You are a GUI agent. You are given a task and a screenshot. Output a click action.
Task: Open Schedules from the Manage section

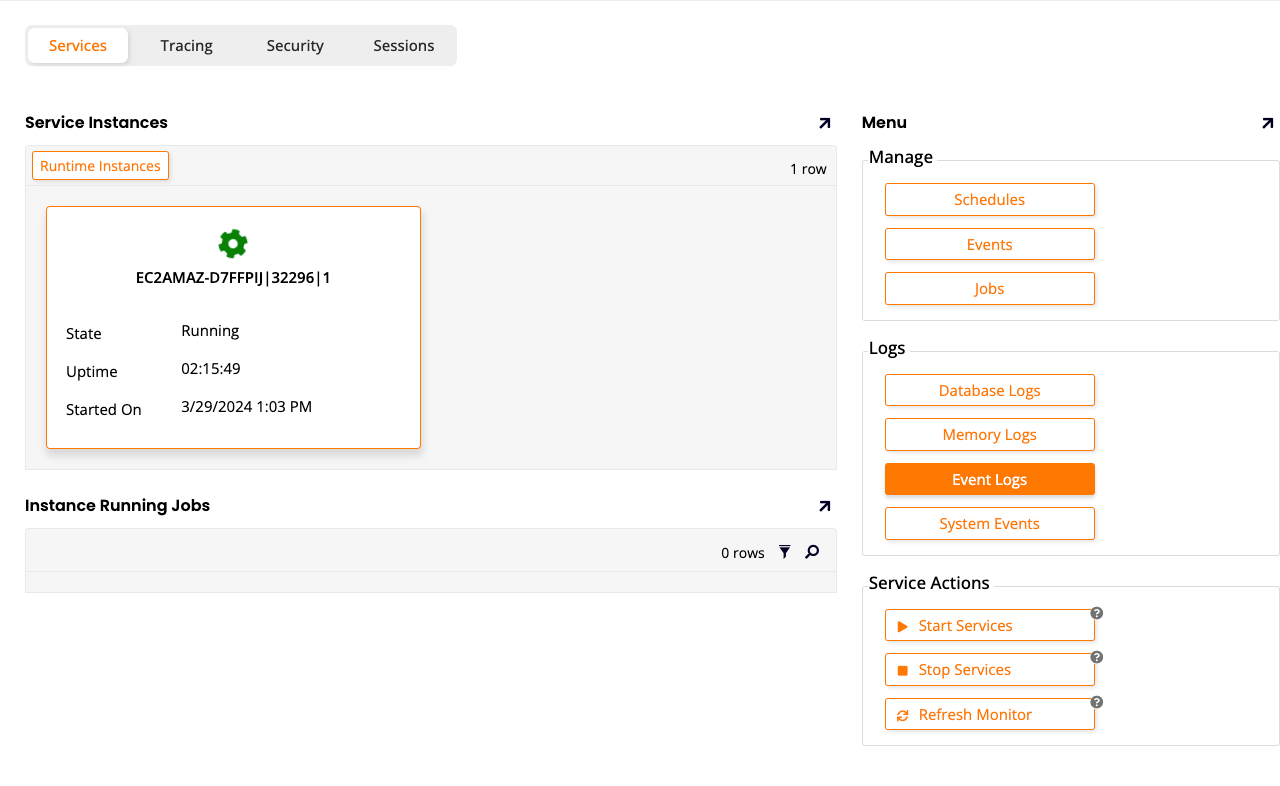(x=989, y=200)
